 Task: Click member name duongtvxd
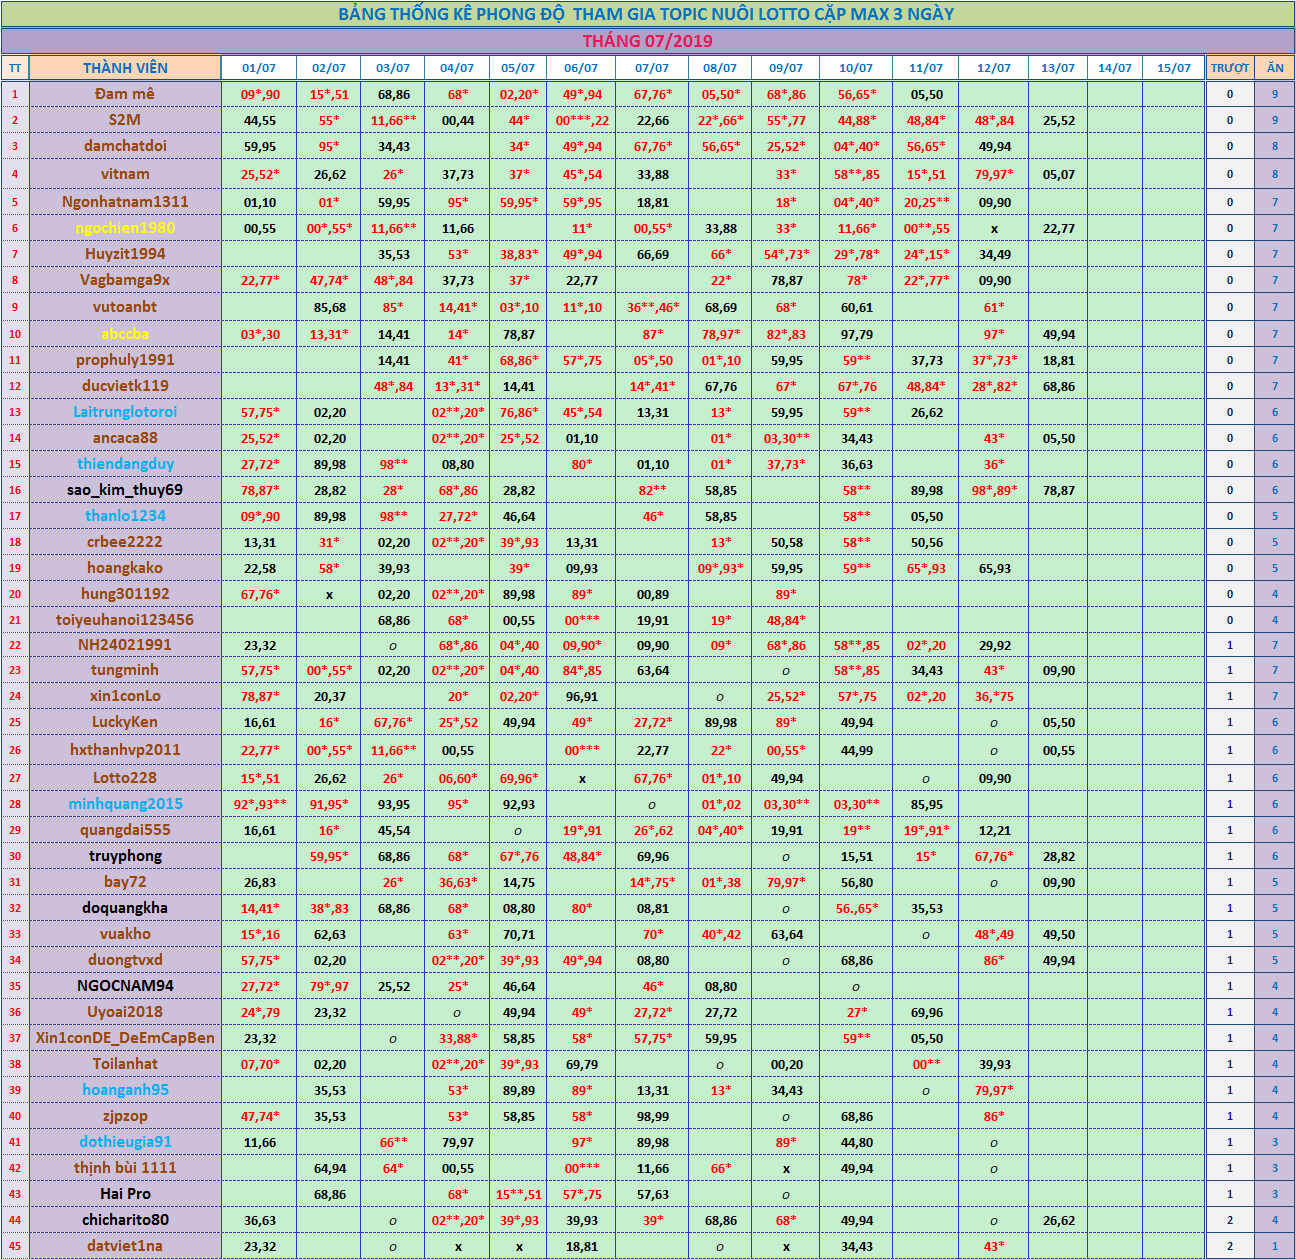(x=125, y=960)
